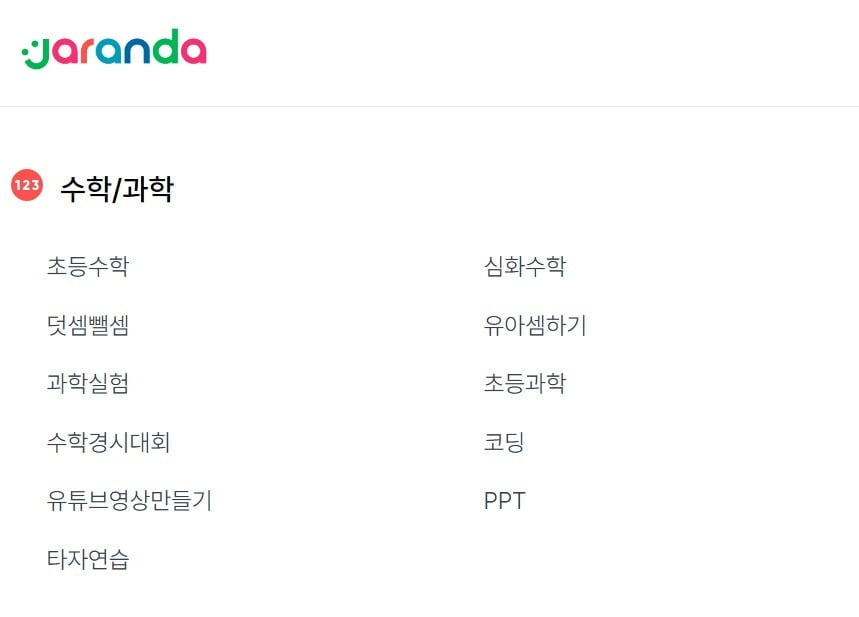Select 타자연습 at the list bottom
859x617 pixels.
(x=88, y=559)
